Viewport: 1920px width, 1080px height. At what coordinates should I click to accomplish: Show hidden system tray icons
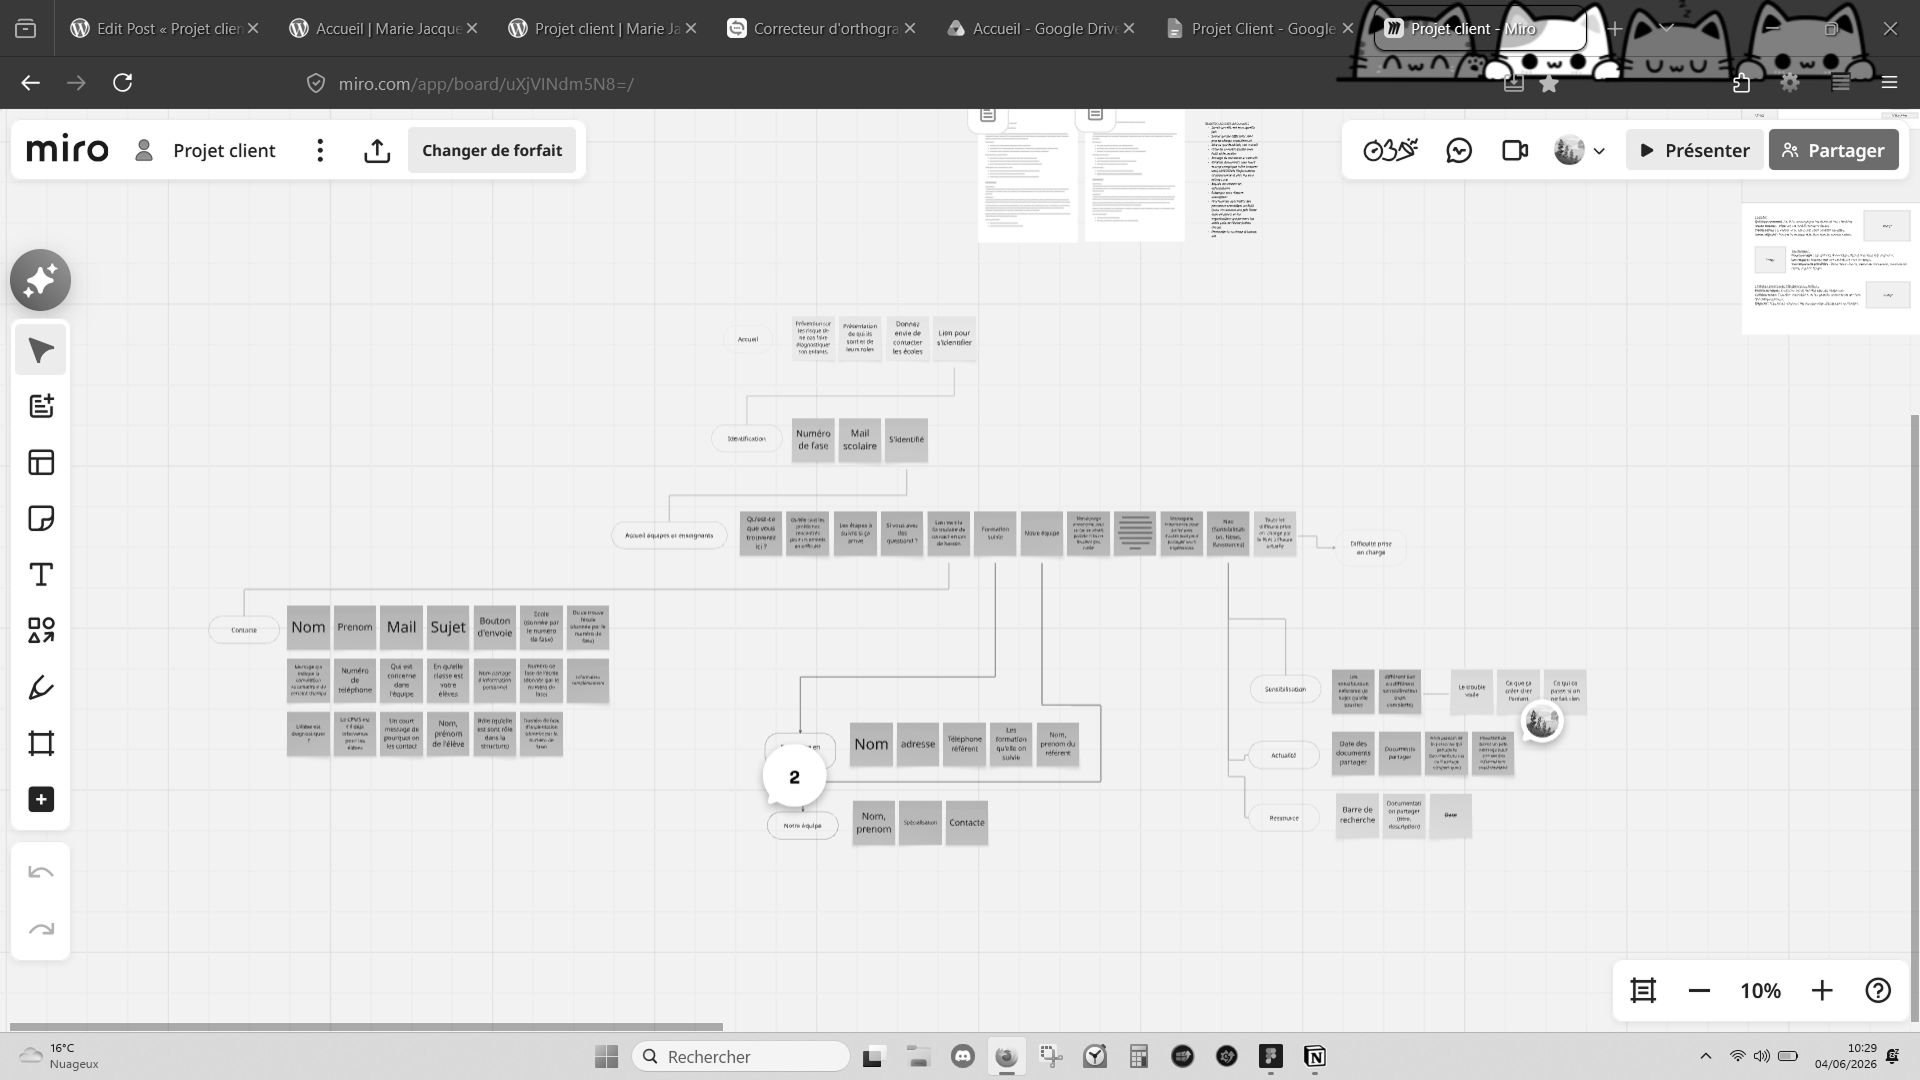[x=1706, y=1057]
